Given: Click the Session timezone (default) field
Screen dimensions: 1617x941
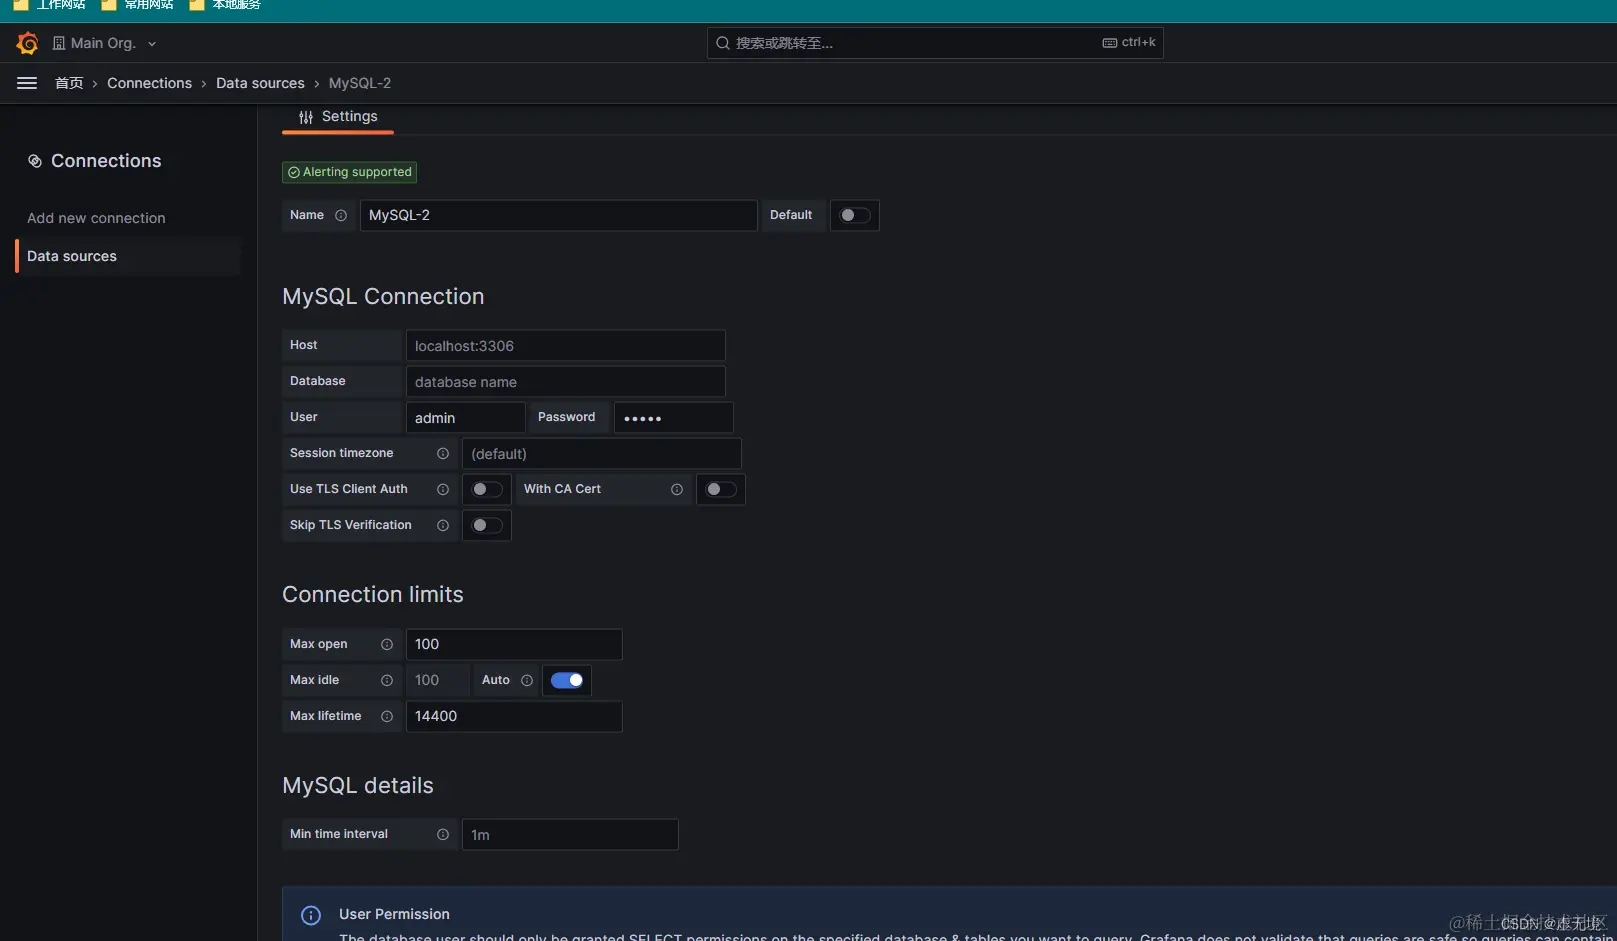Looking at the screenshot, I should pos(601,454).
